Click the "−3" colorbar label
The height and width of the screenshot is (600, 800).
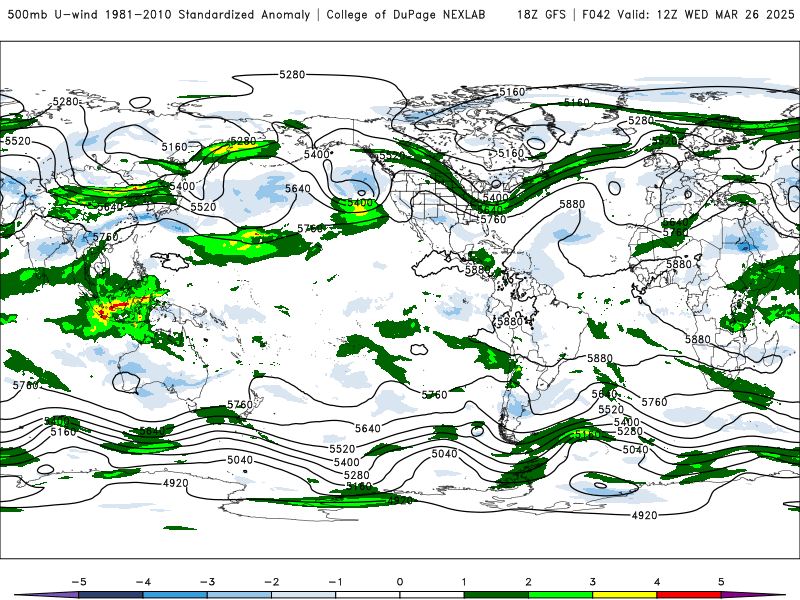point(207,582)
